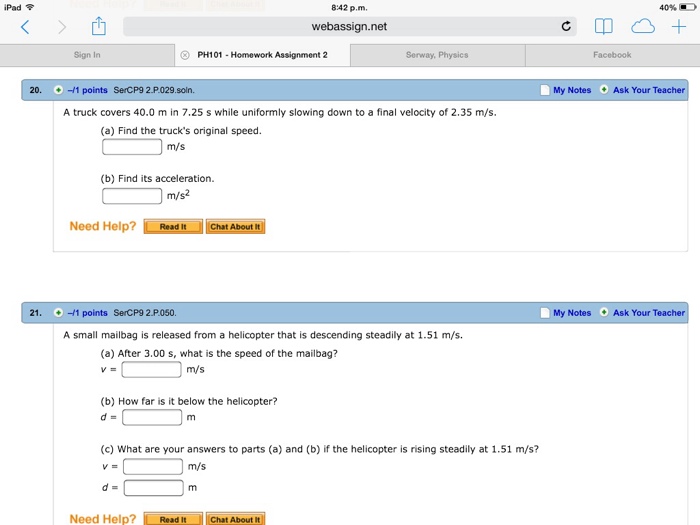
Task: Click Read It button for question 20
Action: [173, 227]
